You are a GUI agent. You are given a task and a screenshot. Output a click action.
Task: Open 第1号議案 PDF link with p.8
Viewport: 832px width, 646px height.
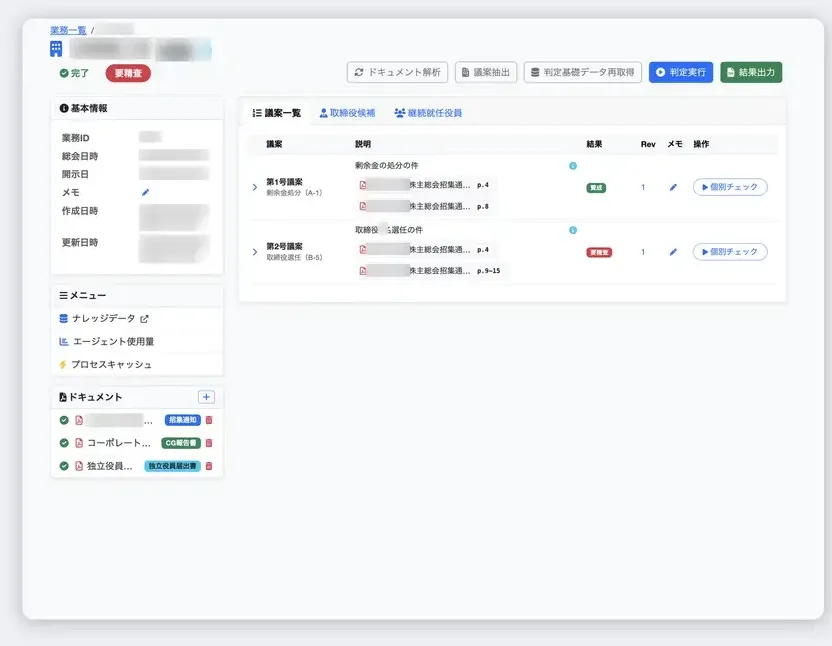[x=426, y=206]
